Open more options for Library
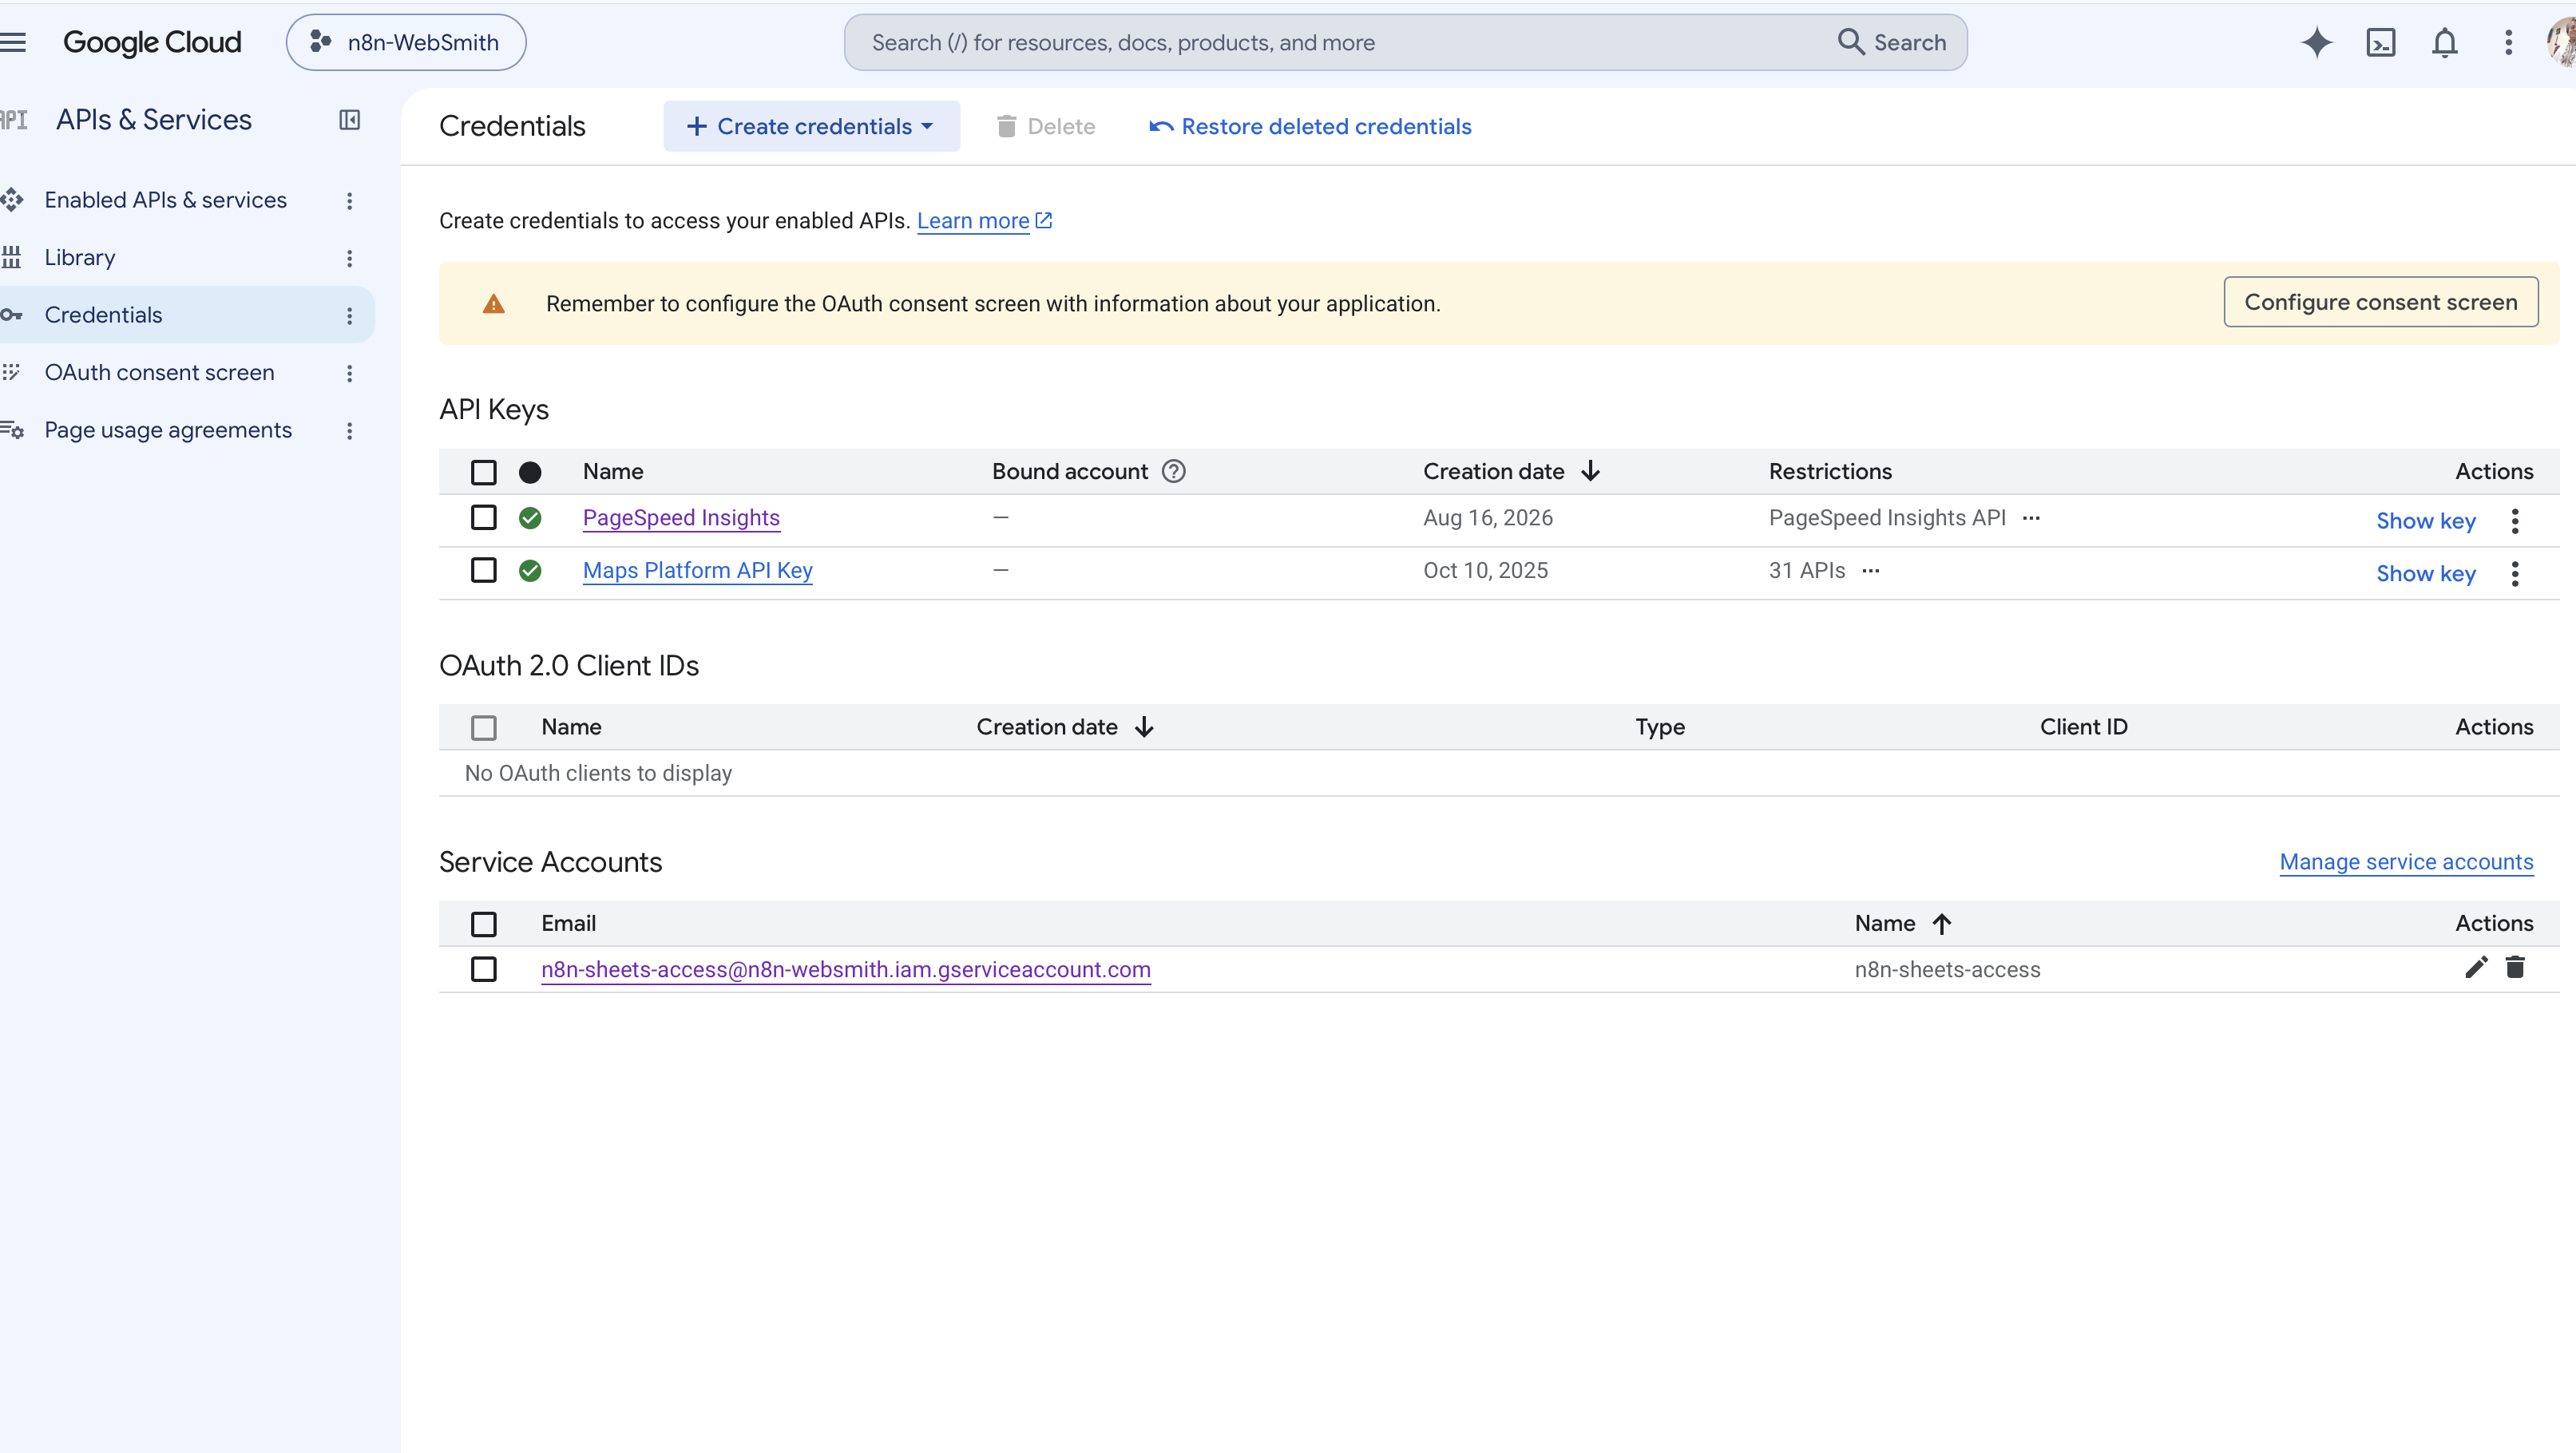The image size is (2576, 1453). click(349, 258)
